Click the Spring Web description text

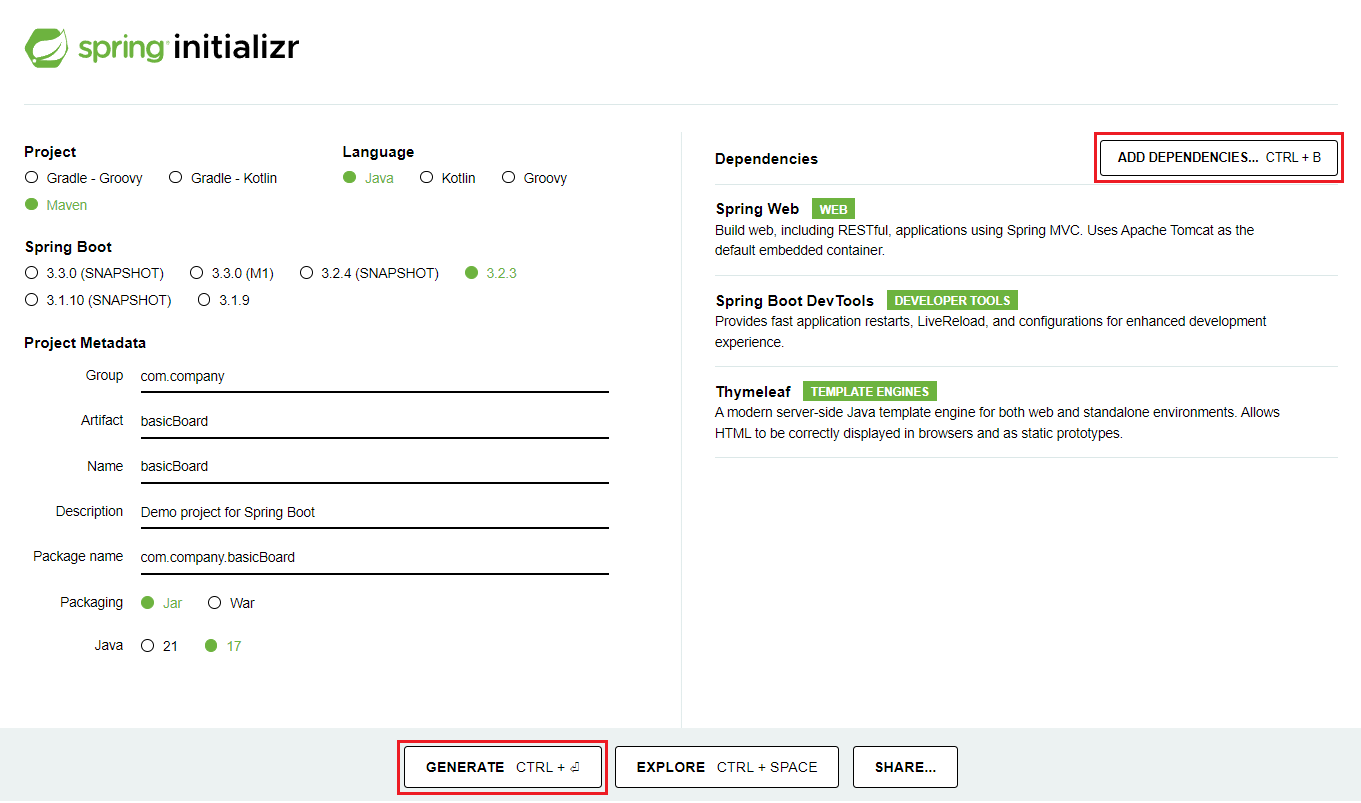[x=985, y=240]
